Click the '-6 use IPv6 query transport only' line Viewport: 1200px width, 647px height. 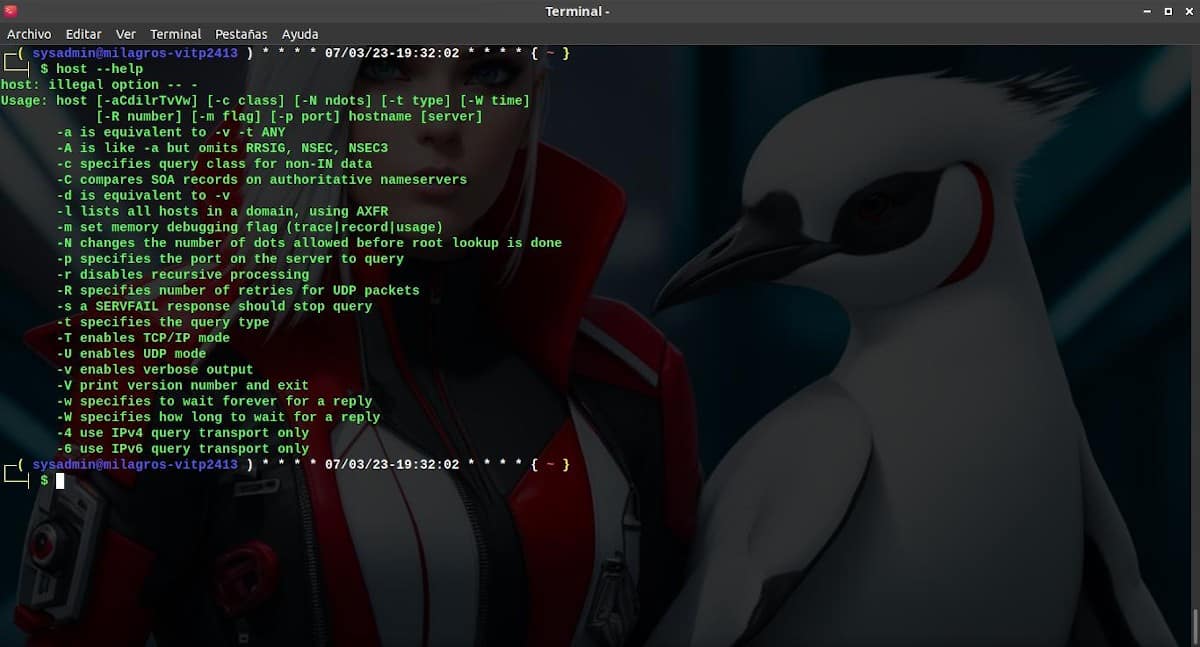click(x=183, y=449)
